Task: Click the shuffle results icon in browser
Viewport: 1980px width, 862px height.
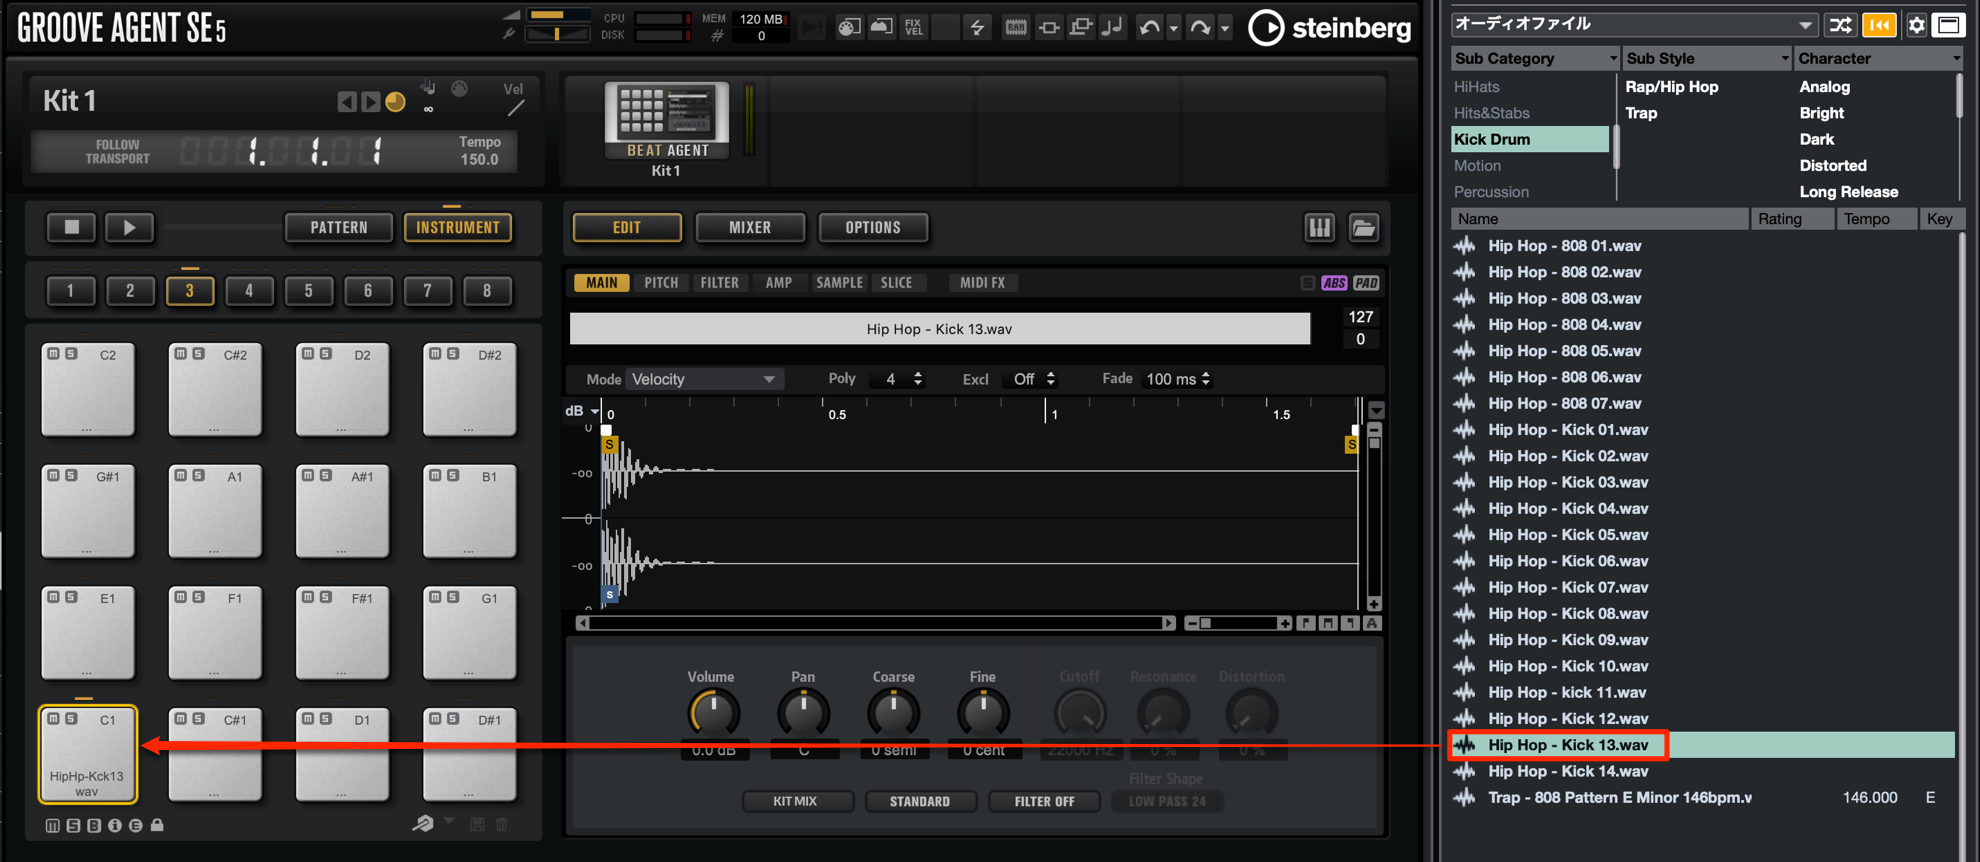Action: pos(1840,25)
